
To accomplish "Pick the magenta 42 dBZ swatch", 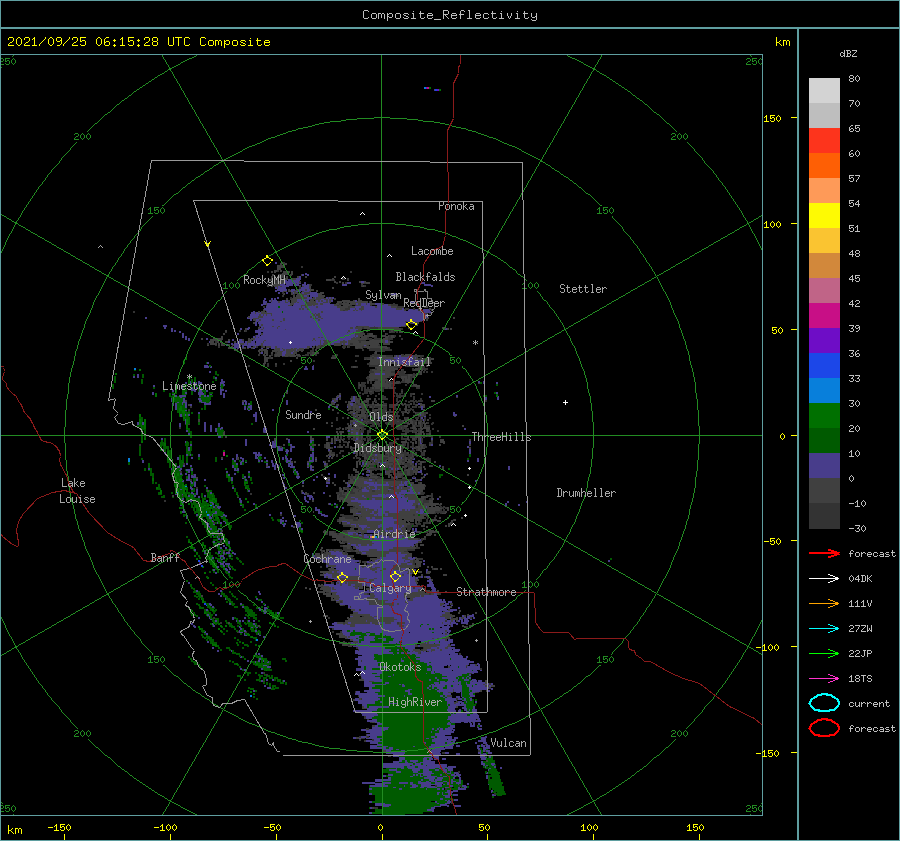I will (824, 315).
